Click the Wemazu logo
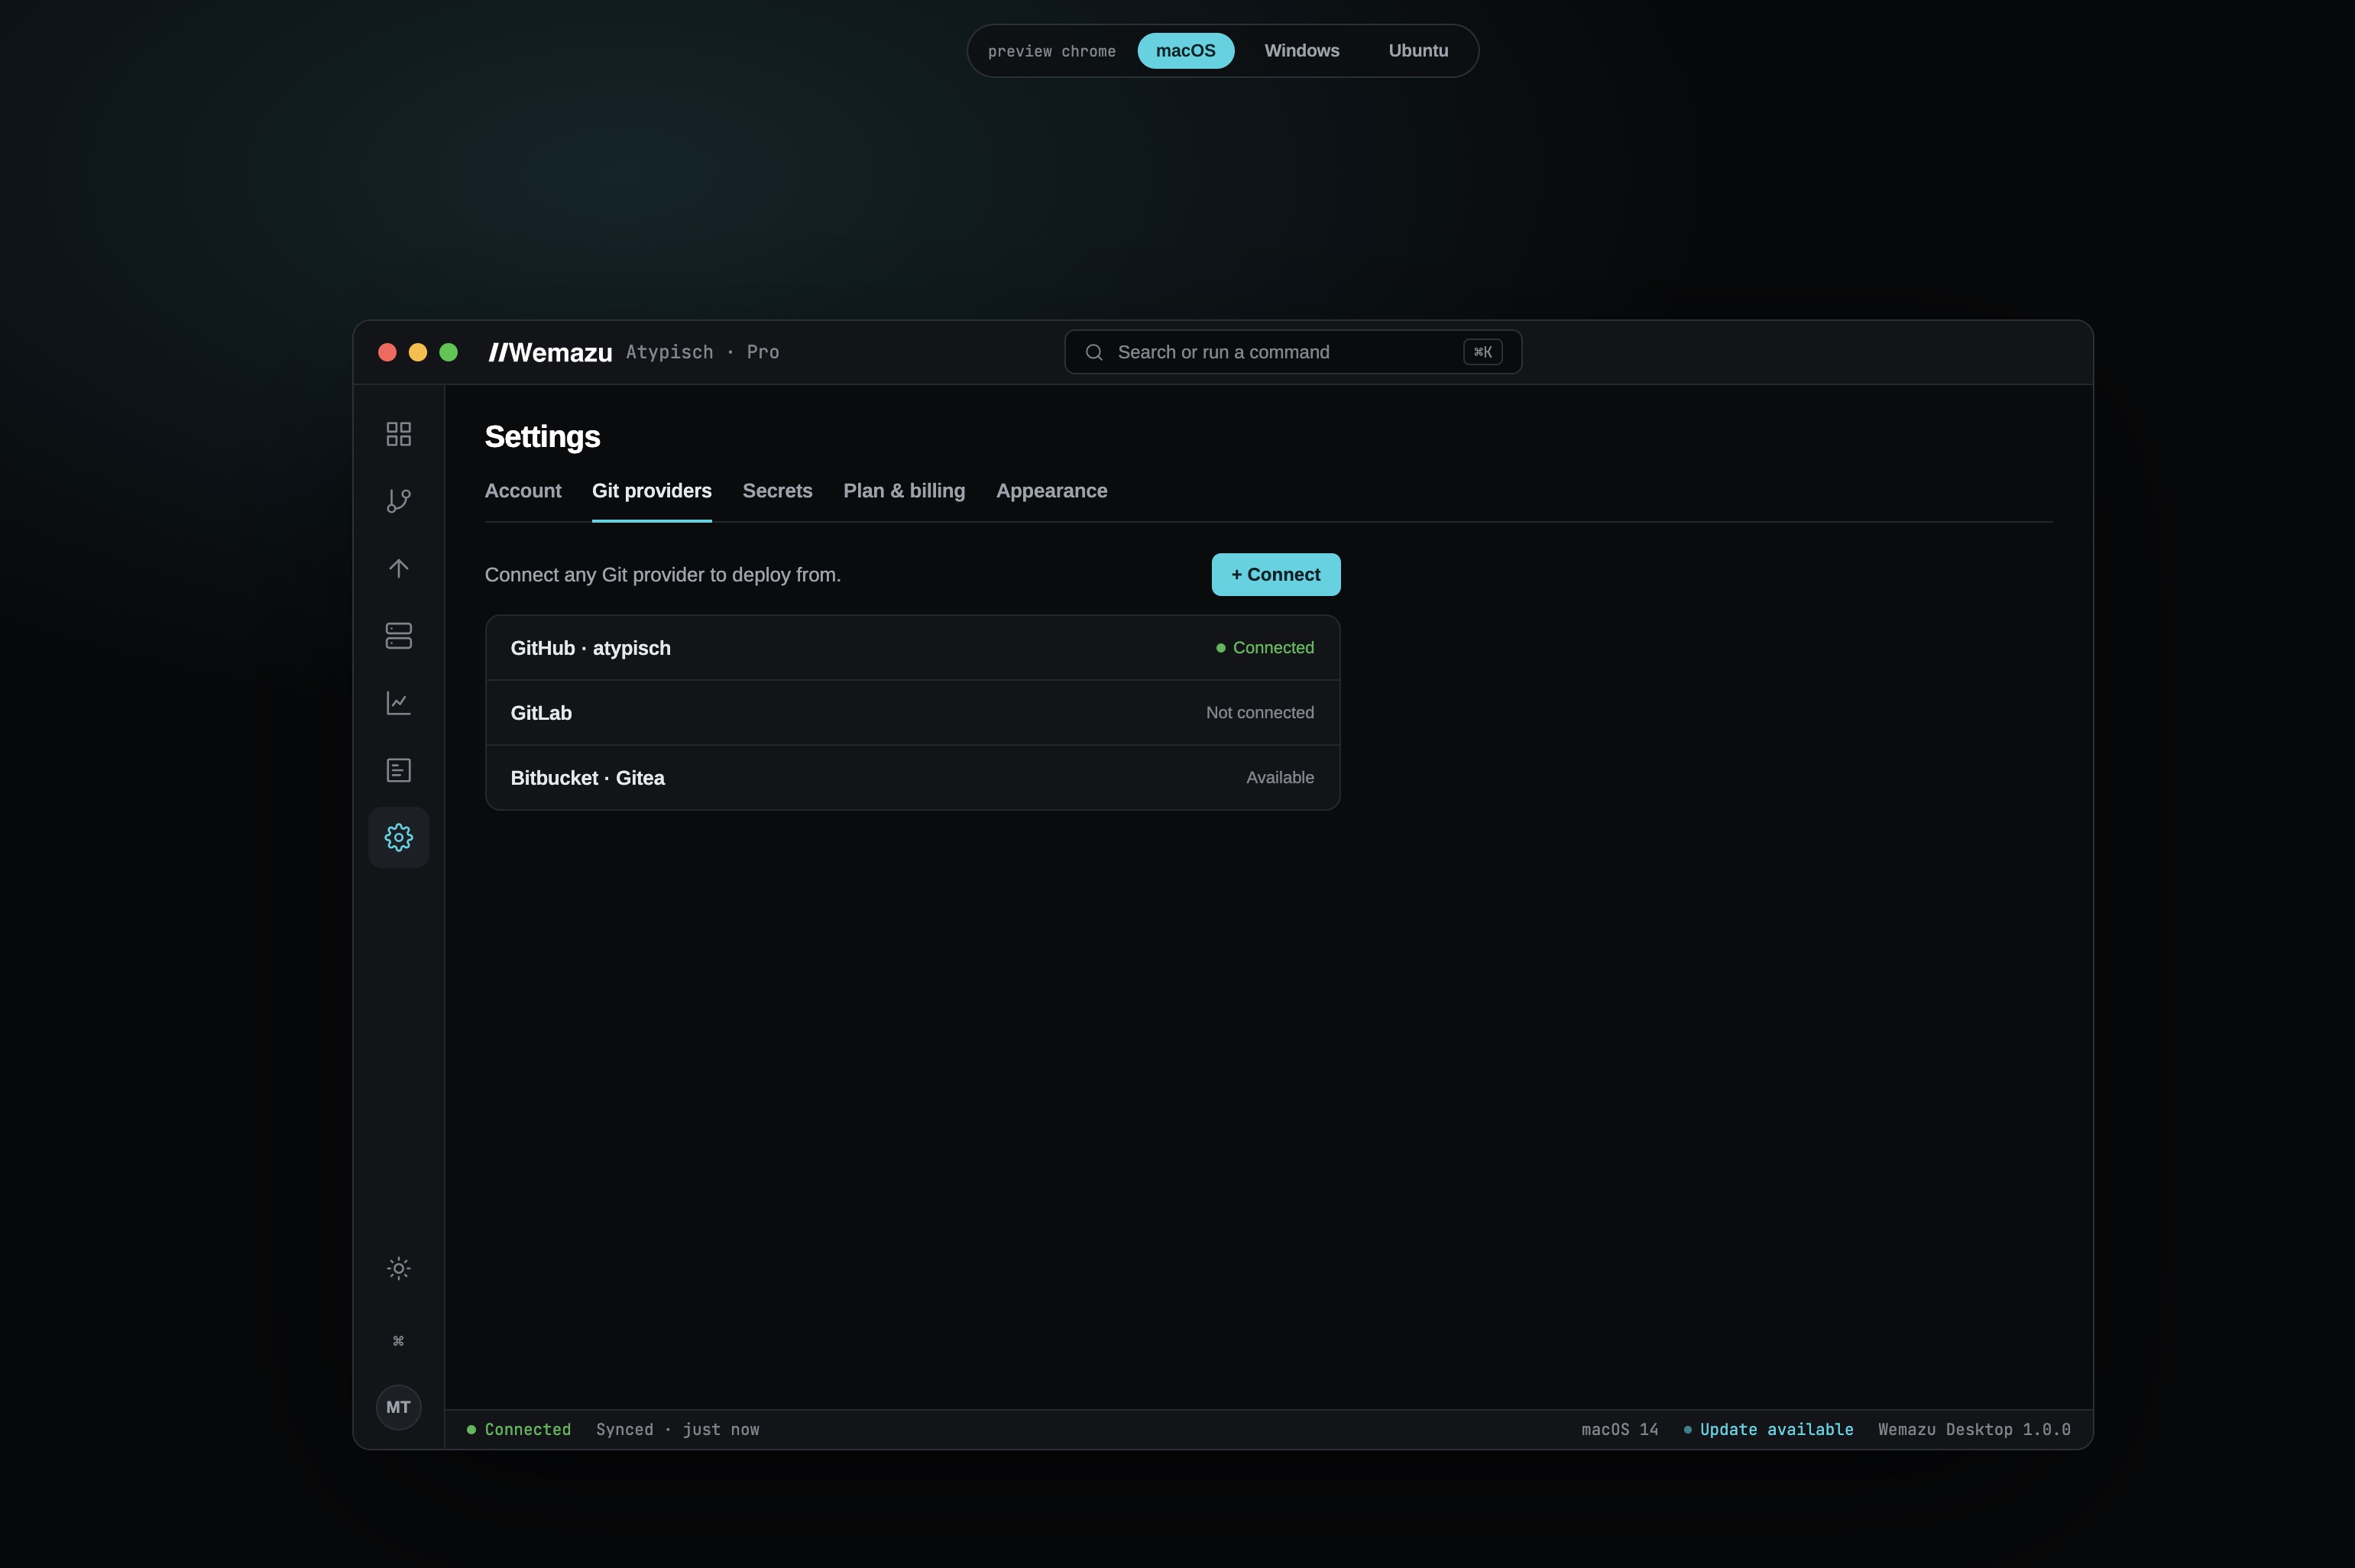Image resolution: width=2355 pixels, height=1568 pixels. tap(550, 352)
